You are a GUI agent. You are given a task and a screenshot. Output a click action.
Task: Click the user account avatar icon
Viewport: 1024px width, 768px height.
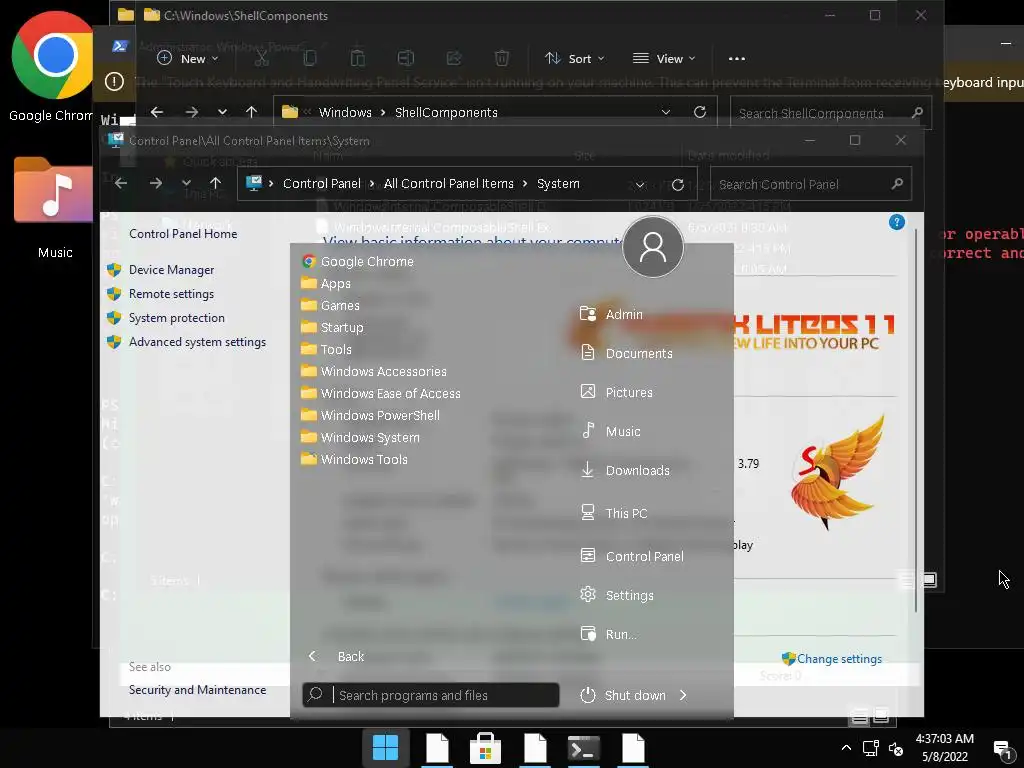point(652,247)
